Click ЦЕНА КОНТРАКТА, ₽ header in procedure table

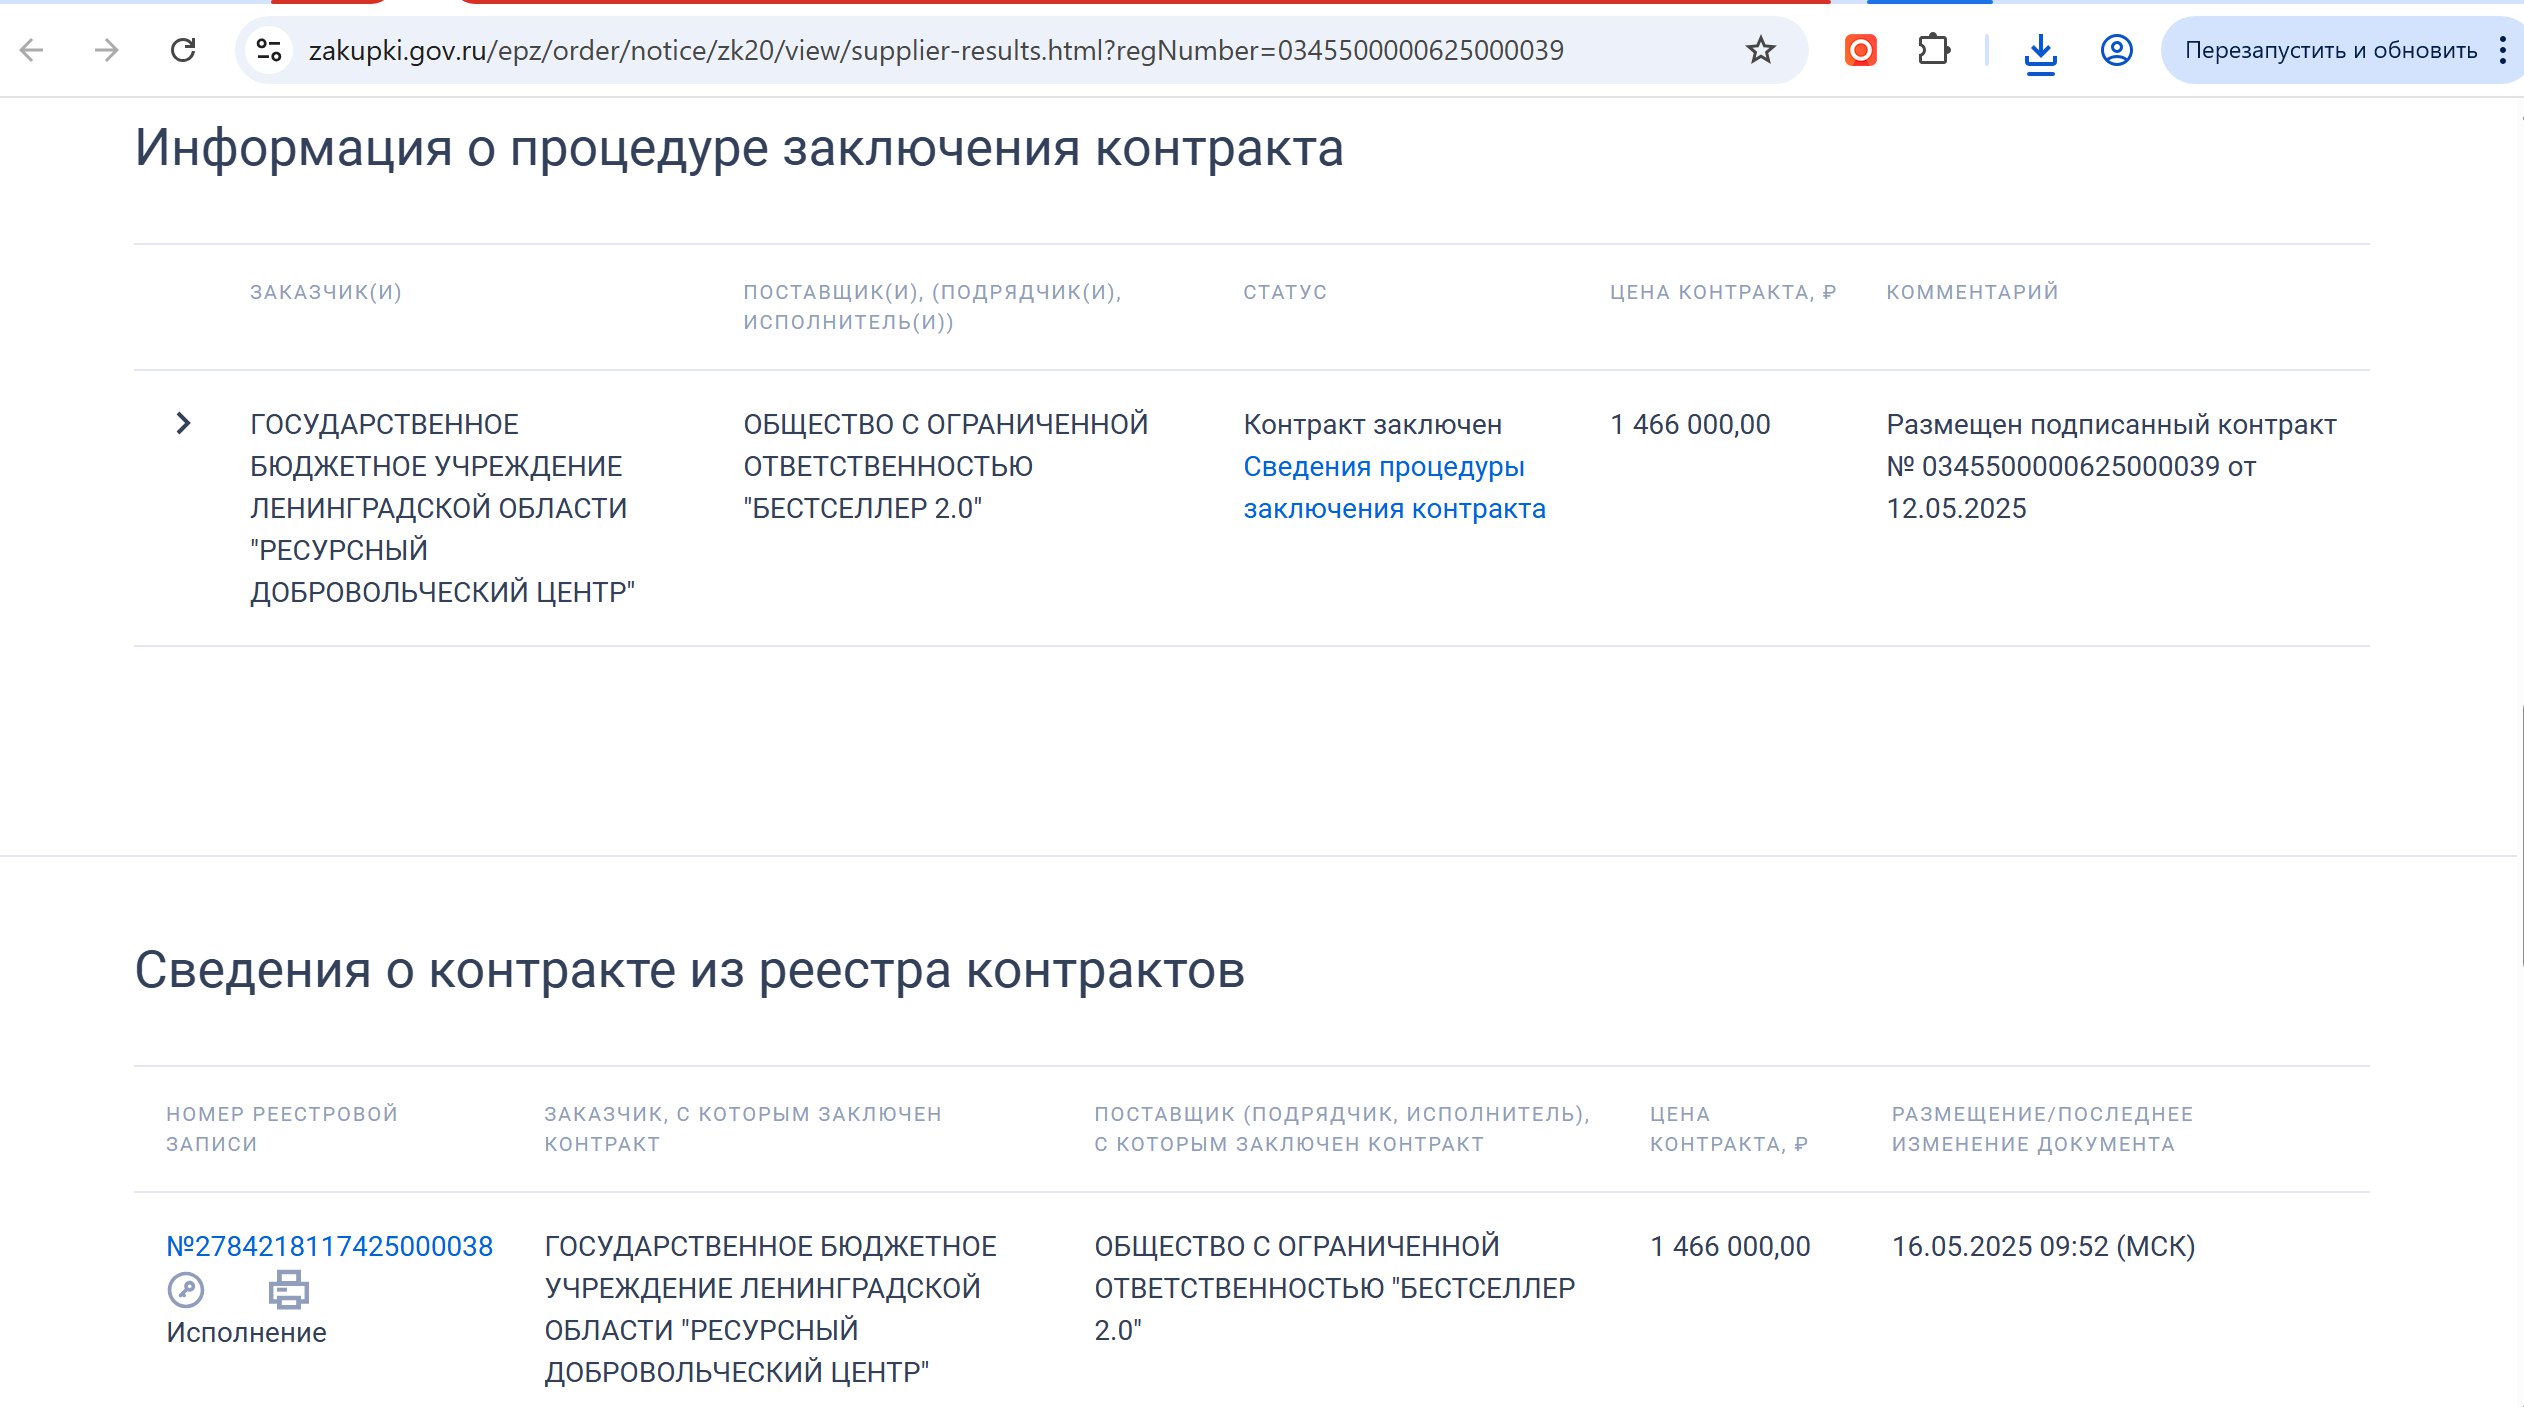click(1723, 292)
